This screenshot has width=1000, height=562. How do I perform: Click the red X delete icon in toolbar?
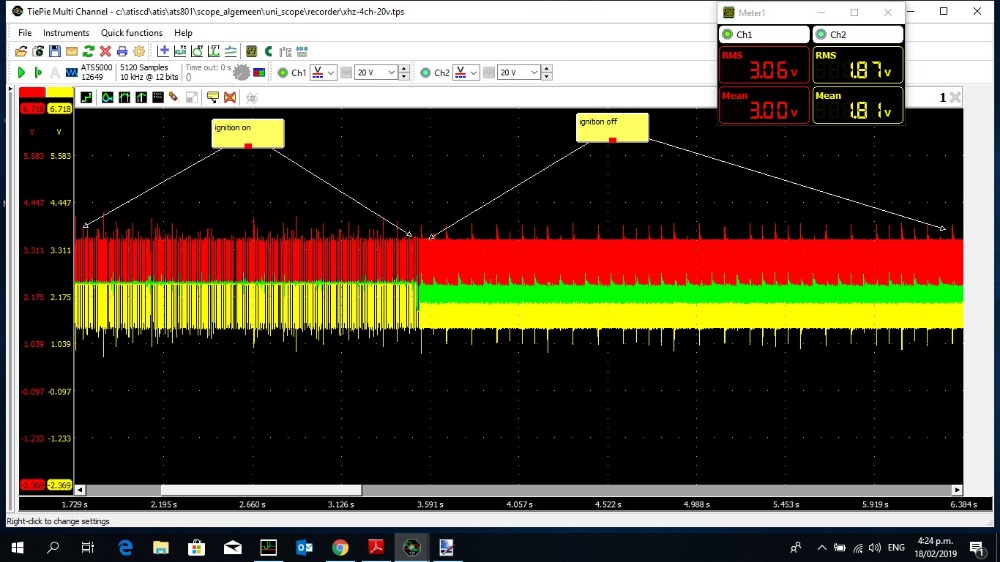pyautogui.click(x=105, y=51)
